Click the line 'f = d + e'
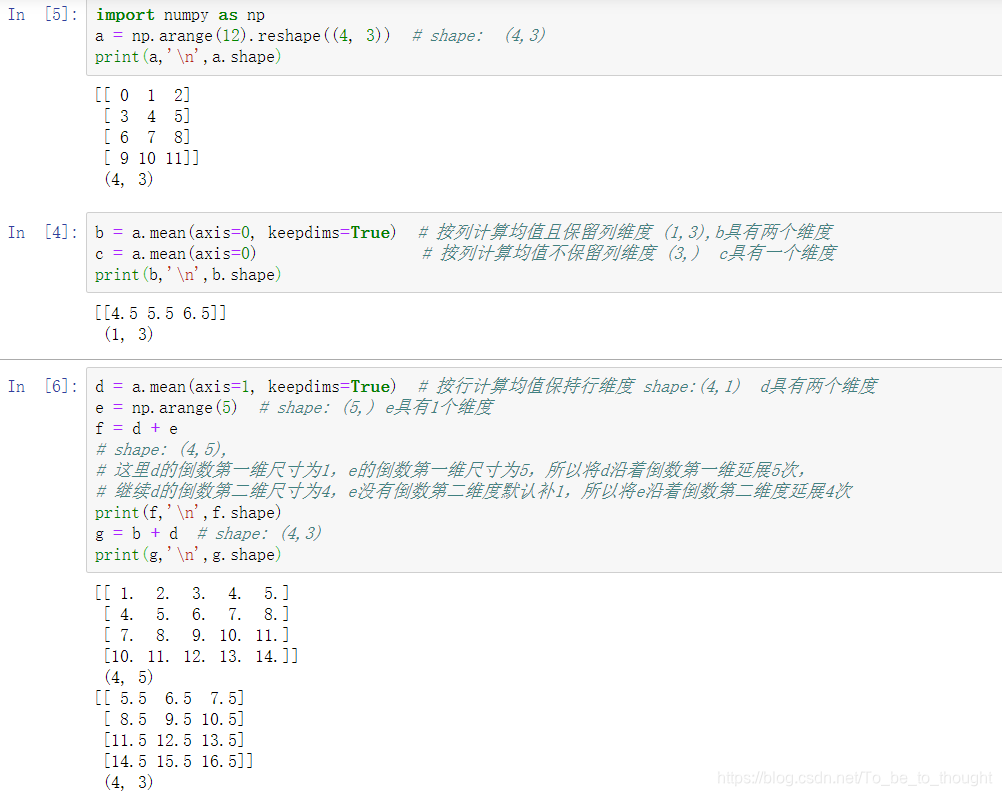 point(136,429)
